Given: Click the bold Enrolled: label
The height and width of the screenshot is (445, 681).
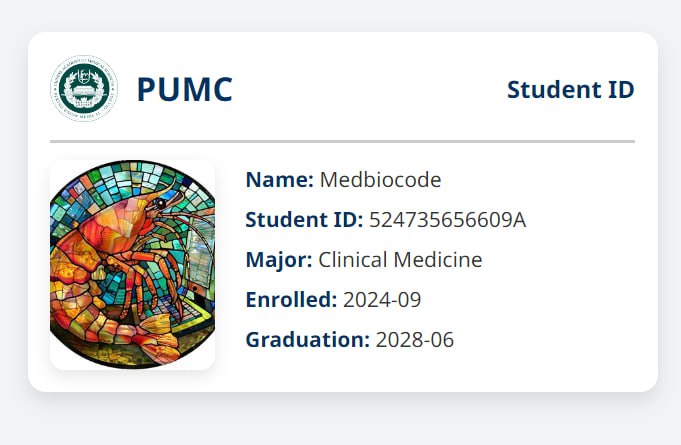Looking at the screenshot, I should pos(291,300).
